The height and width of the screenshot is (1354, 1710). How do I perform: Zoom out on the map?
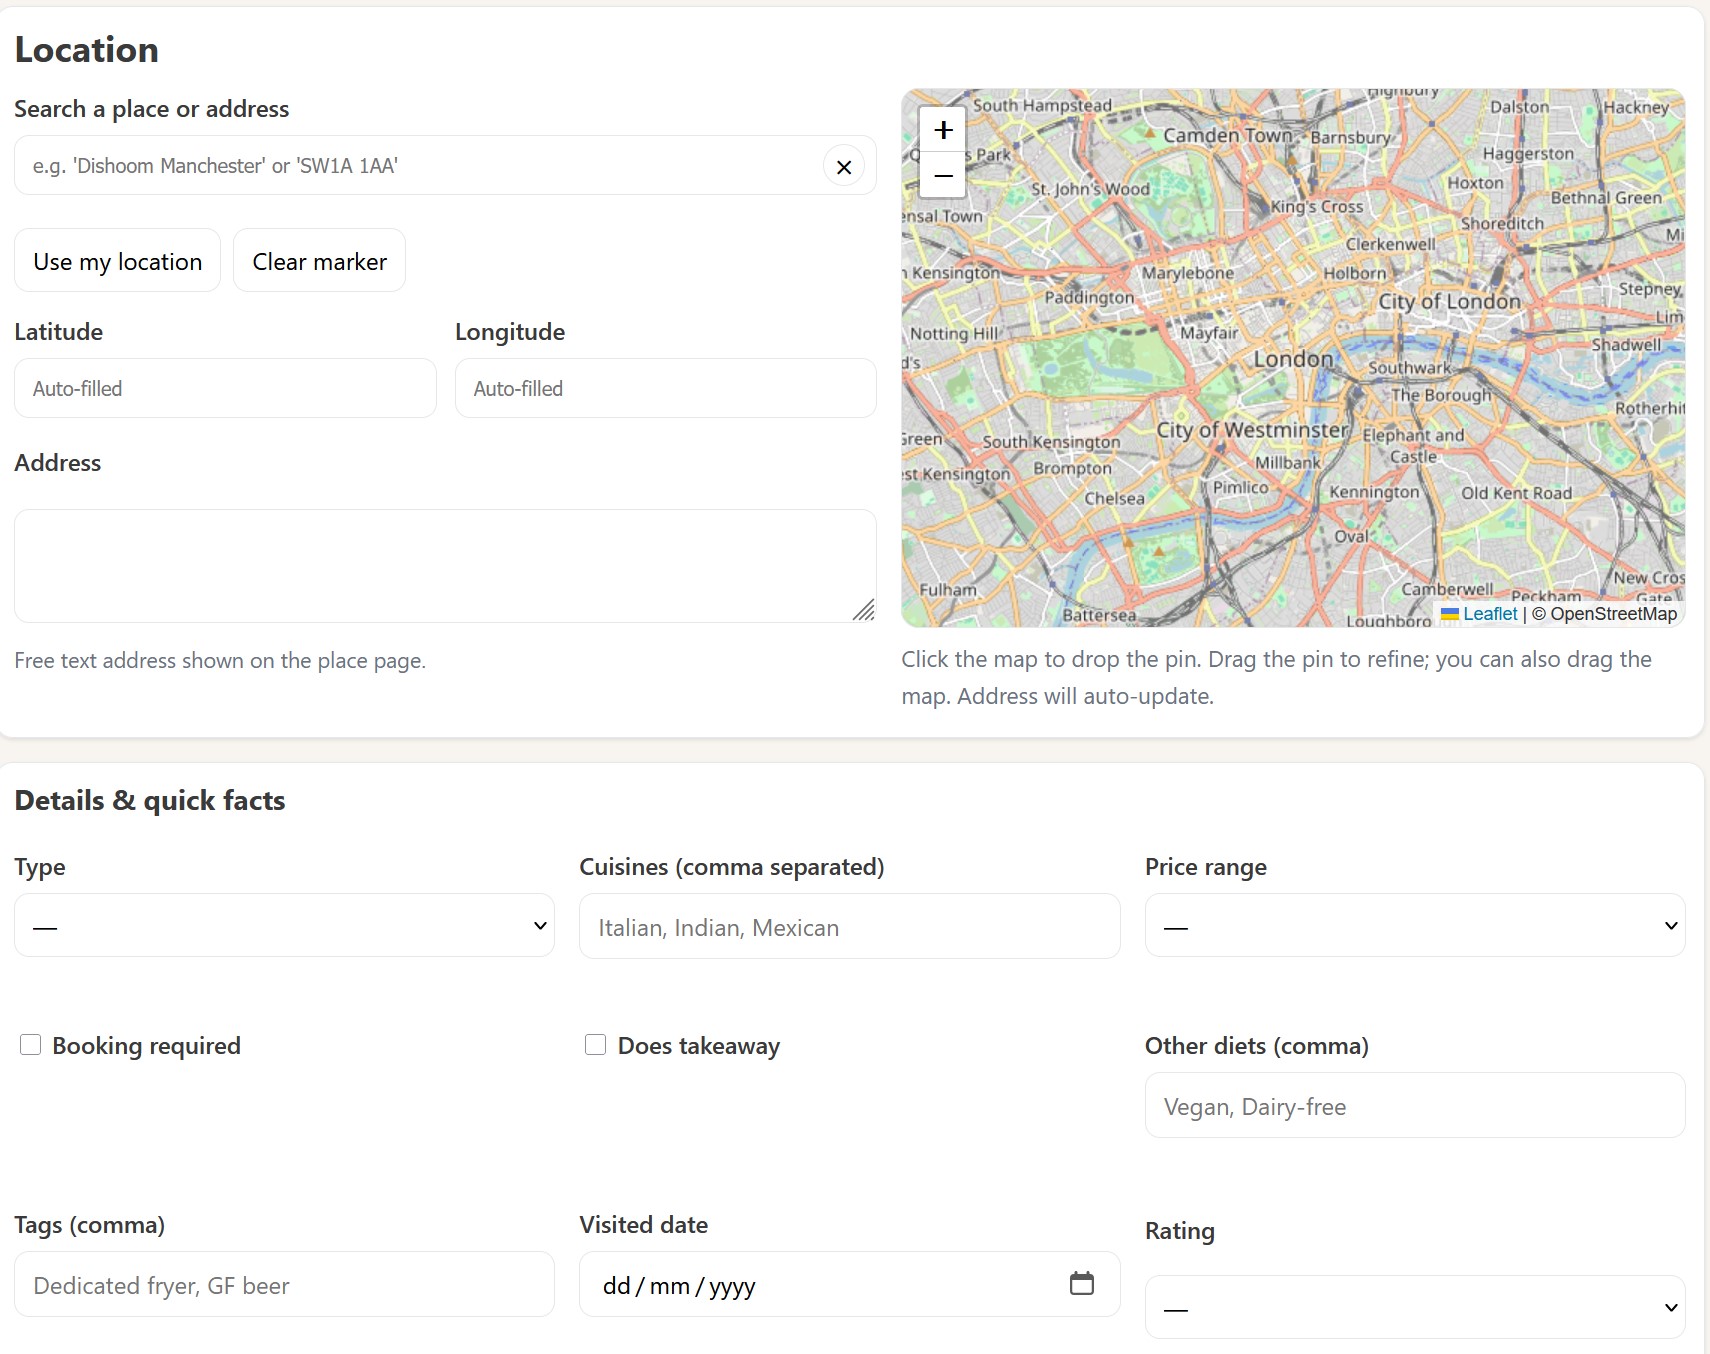[942, 176]
